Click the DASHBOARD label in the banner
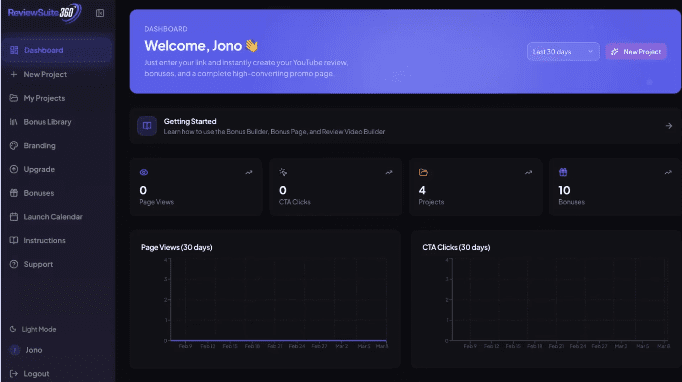The image size is (682, 382). pyautogui.click(x=166, y=29)
